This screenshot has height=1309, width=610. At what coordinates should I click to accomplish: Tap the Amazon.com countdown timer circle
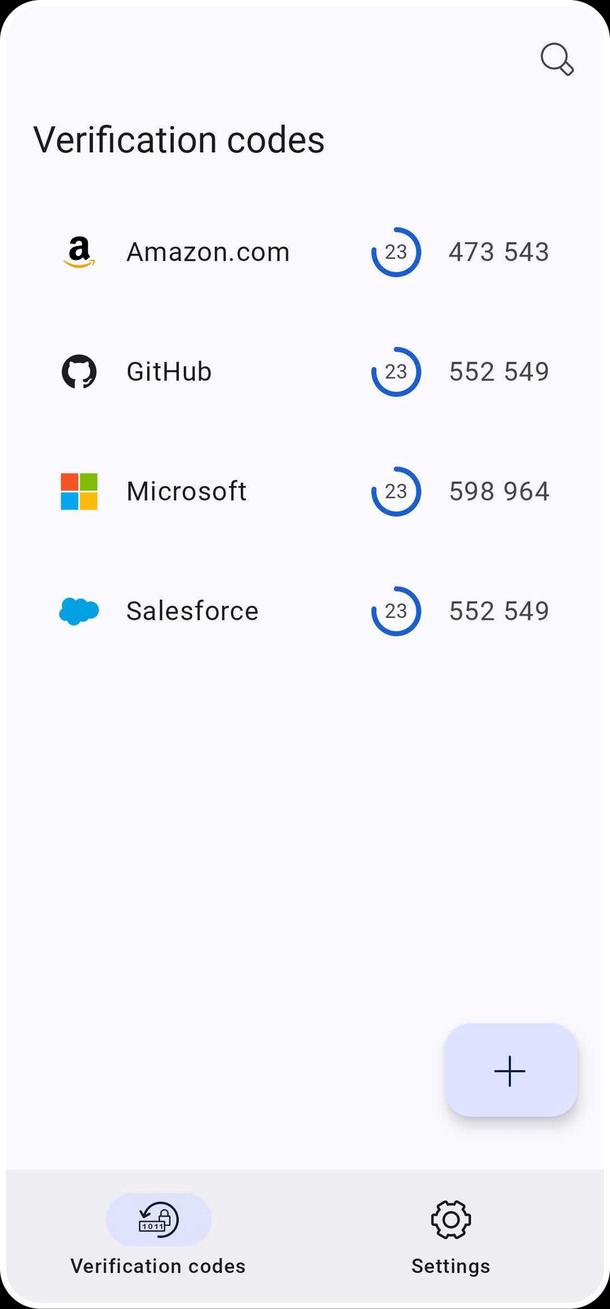(396, 252)
